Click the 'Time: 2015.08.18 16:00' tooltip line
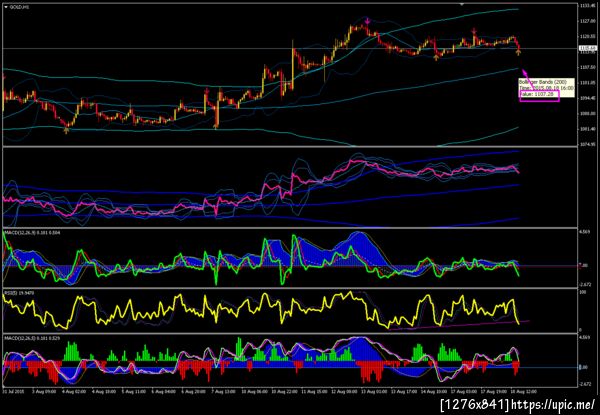 (x=546, y=88)
